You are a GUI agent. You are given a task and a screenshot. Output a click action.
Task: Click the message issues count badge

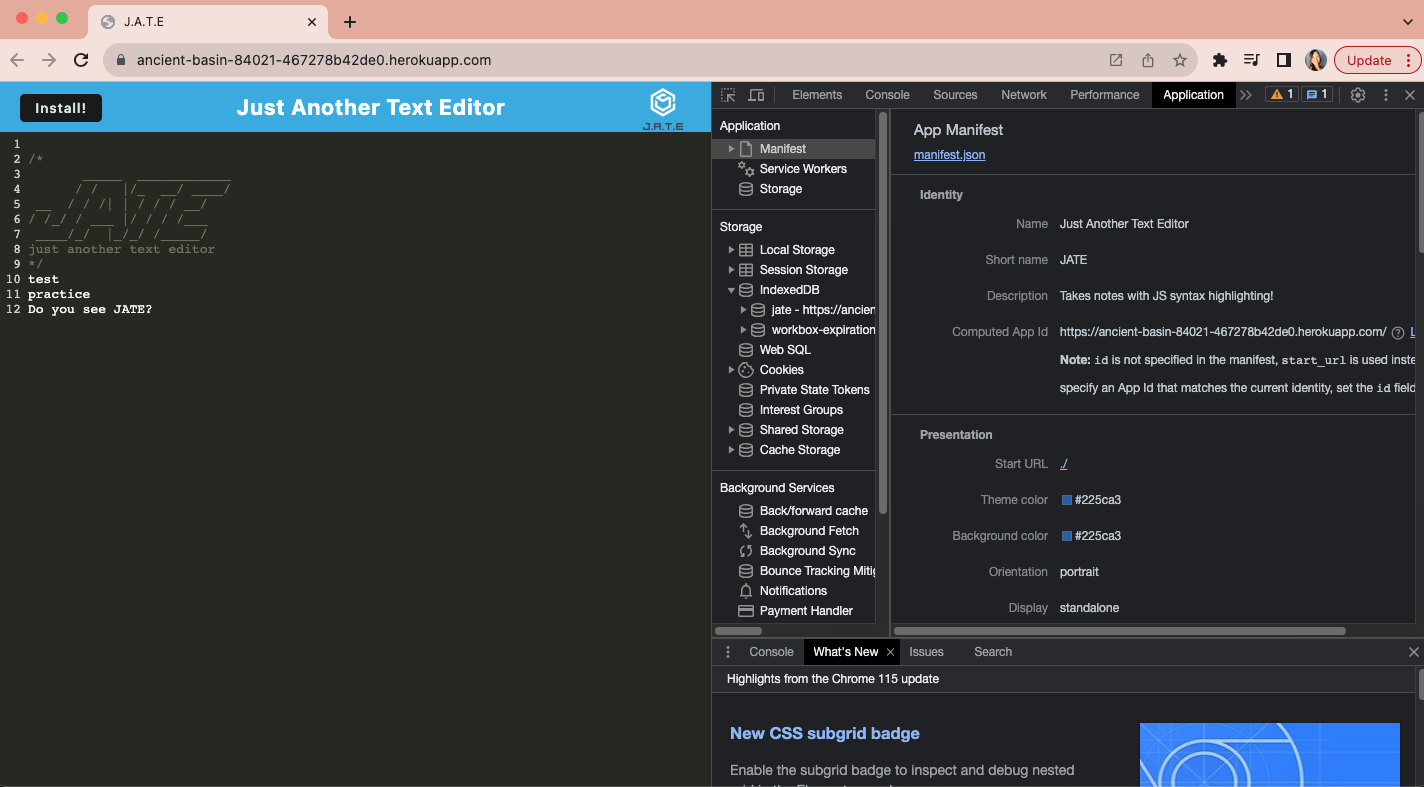pyautogui.click(x=1317, y=95)
